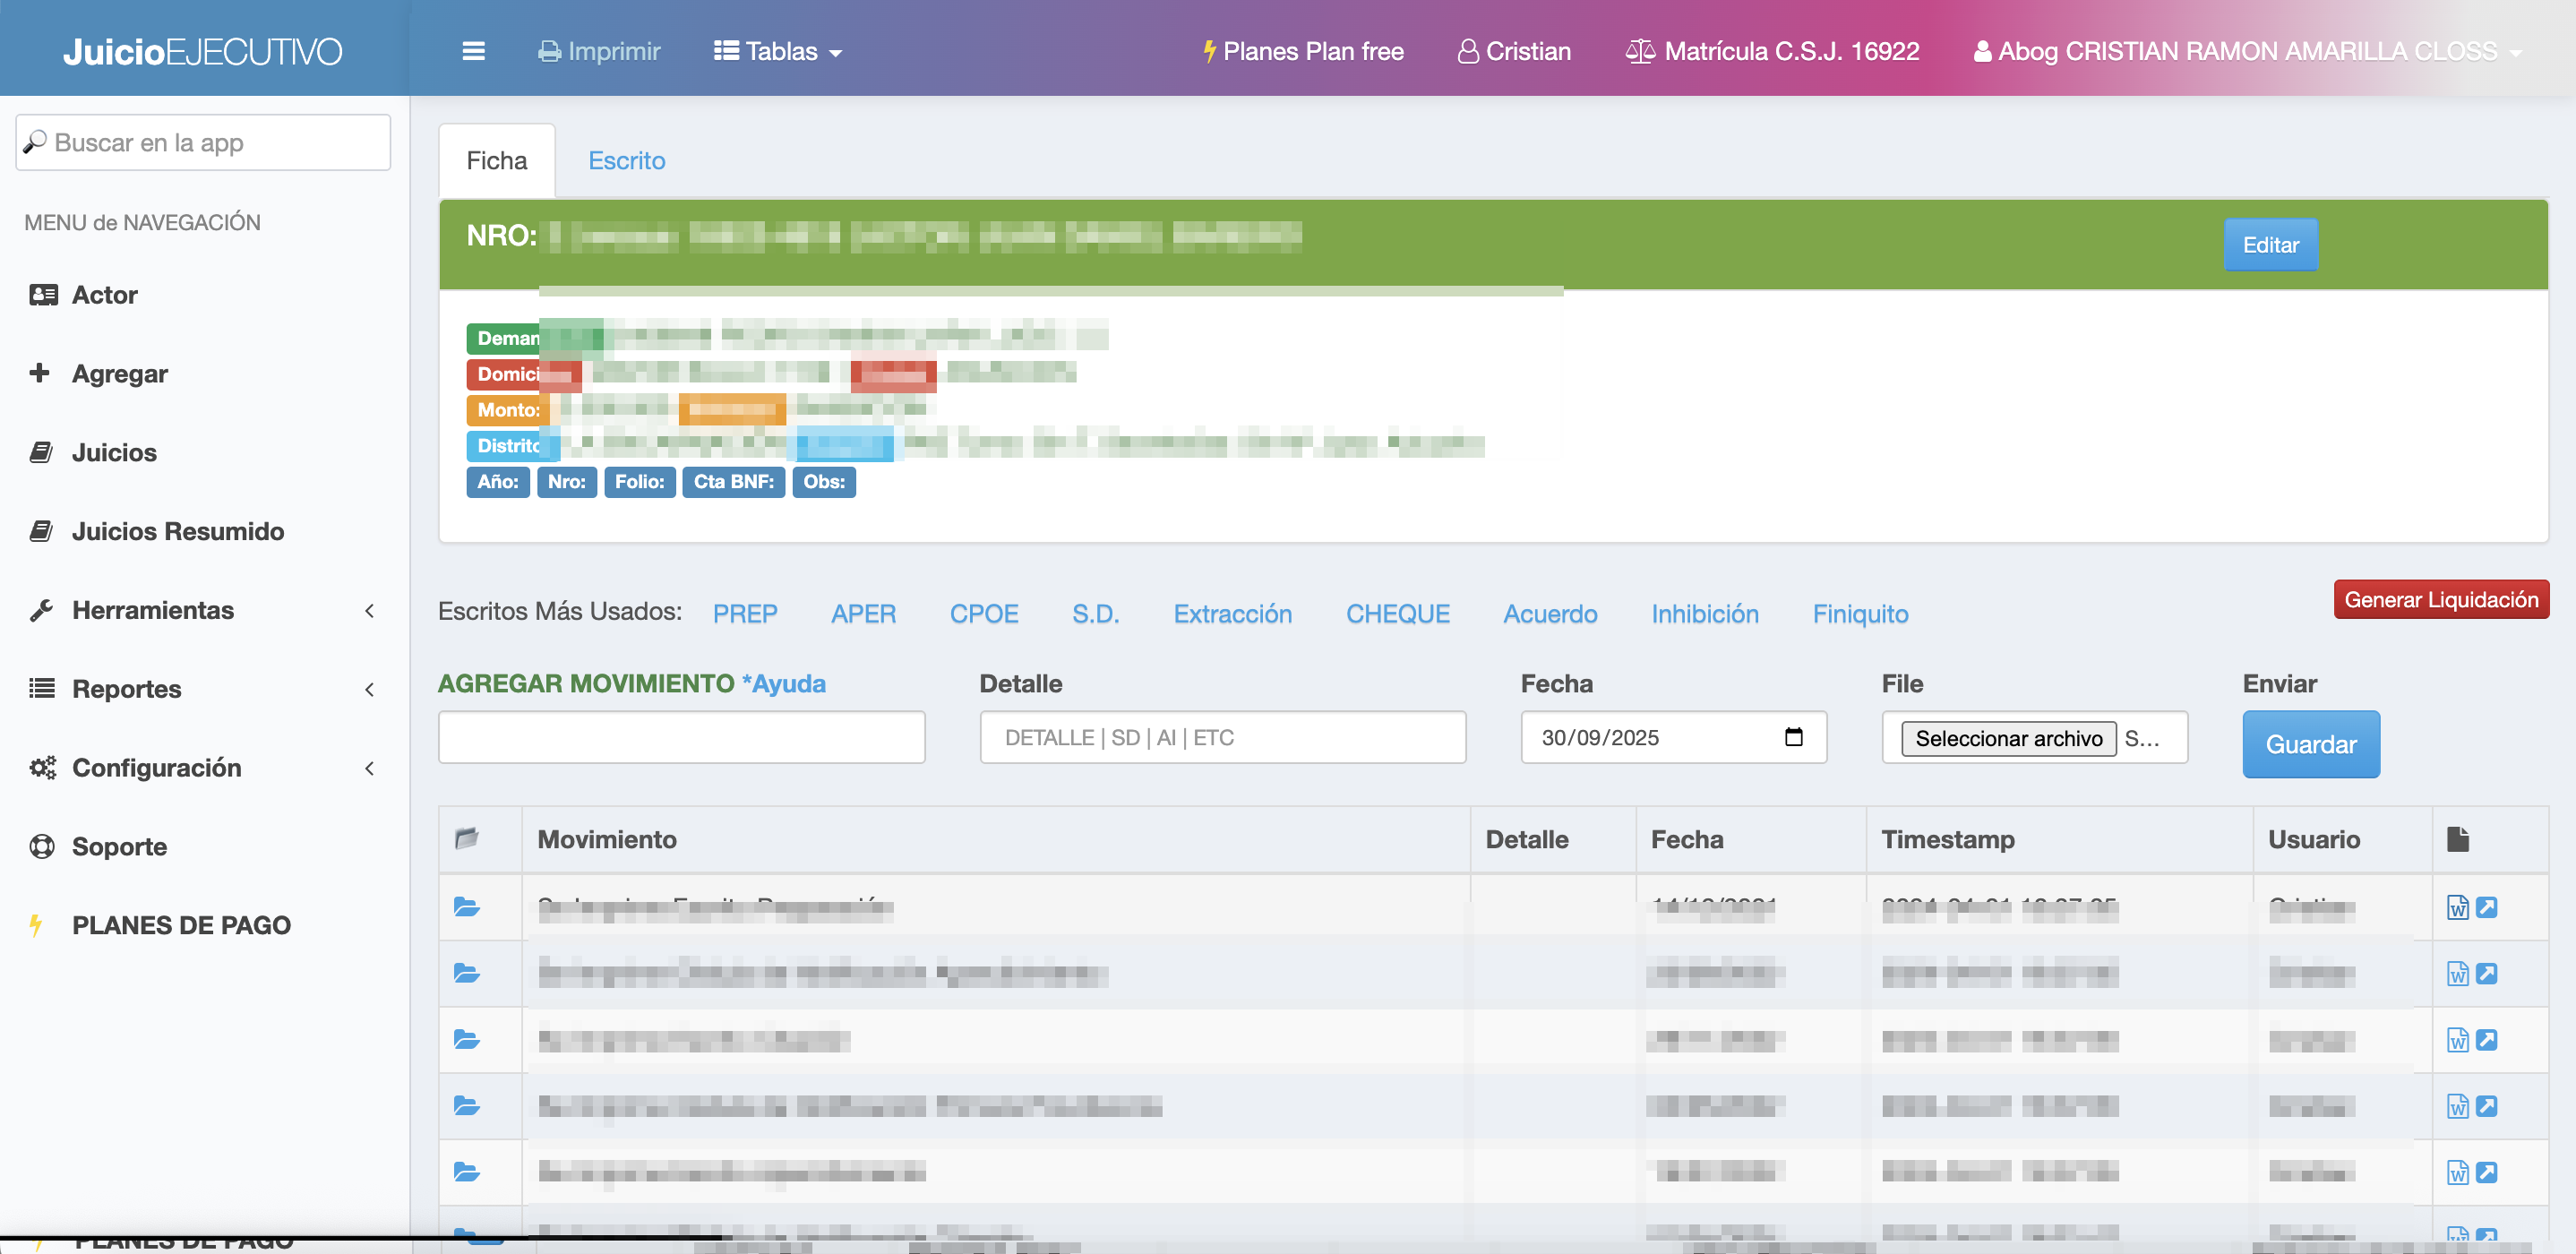Open folder icon in fourth movement row
The height and width of the screenshot is (1254, 2576).
point(466,1106)
